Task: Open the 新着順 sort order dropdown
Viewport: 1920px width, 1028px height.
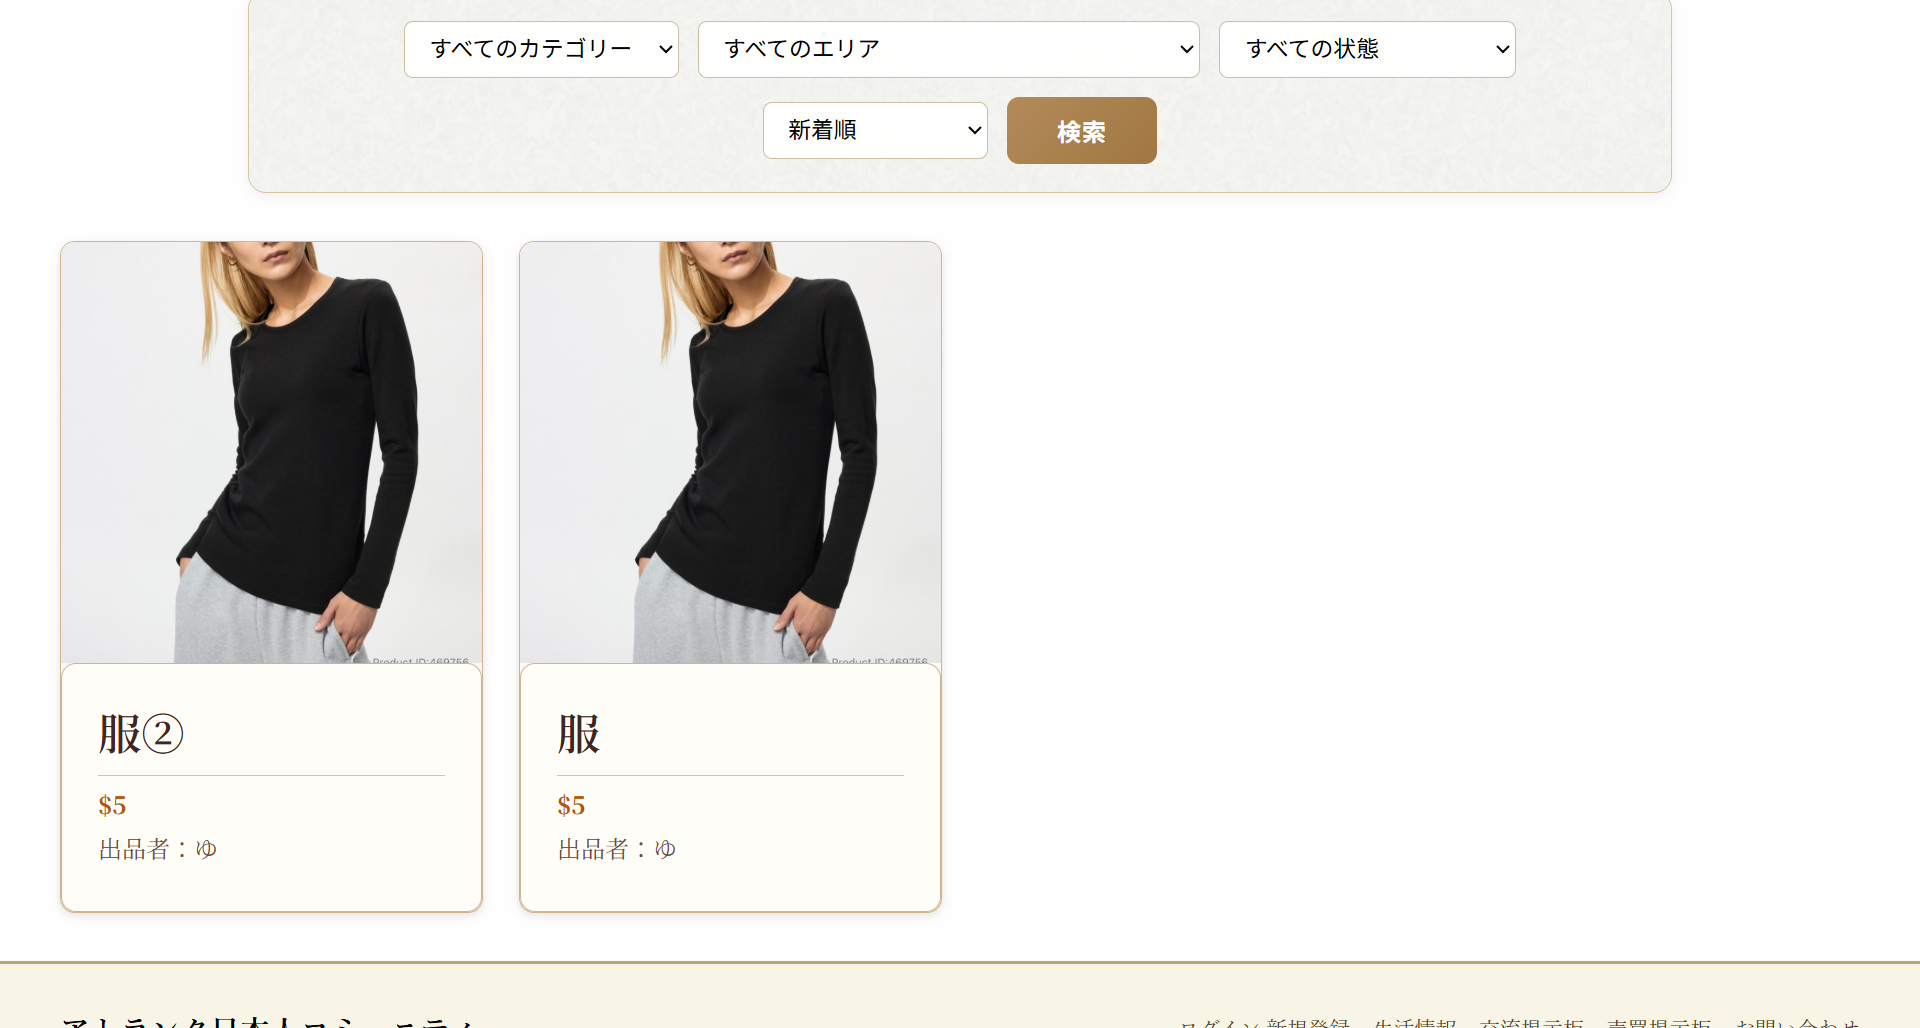Action: (x=874, y=130)
